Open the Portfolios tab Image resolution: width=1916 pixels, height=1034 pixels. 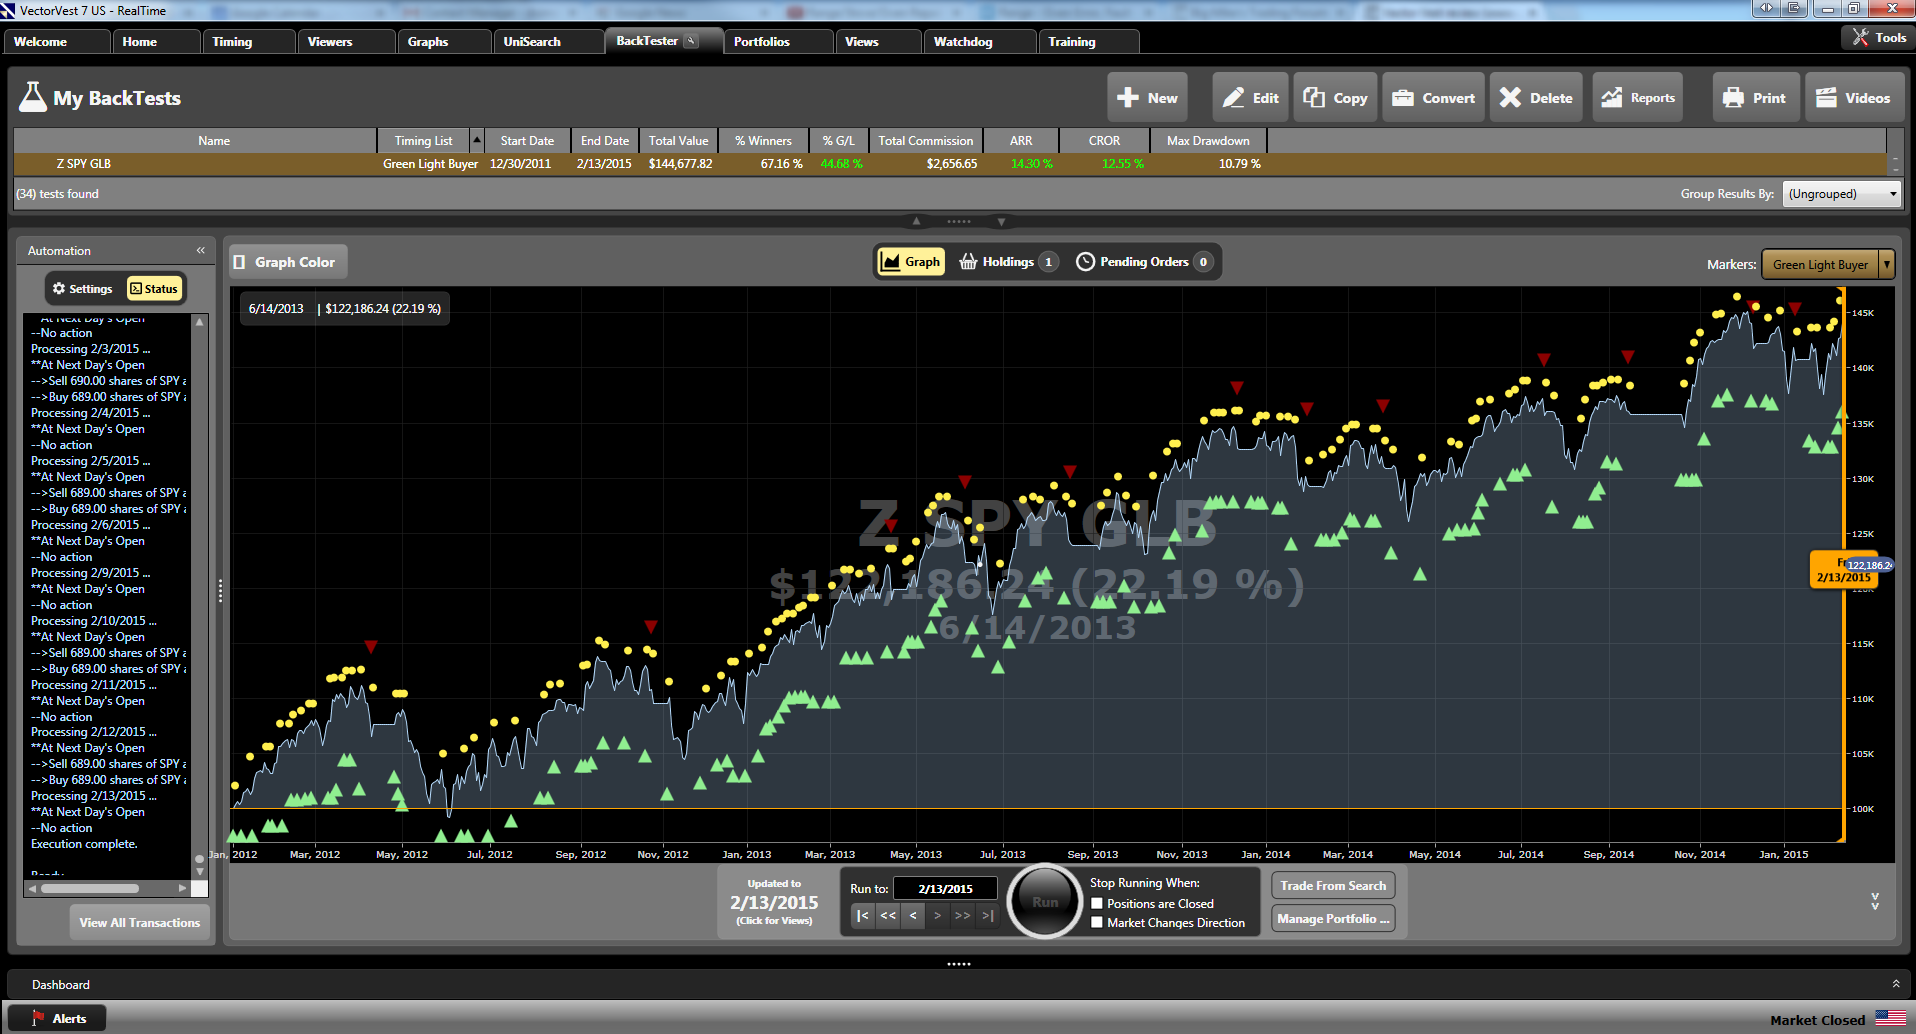(x=778, y=41)
